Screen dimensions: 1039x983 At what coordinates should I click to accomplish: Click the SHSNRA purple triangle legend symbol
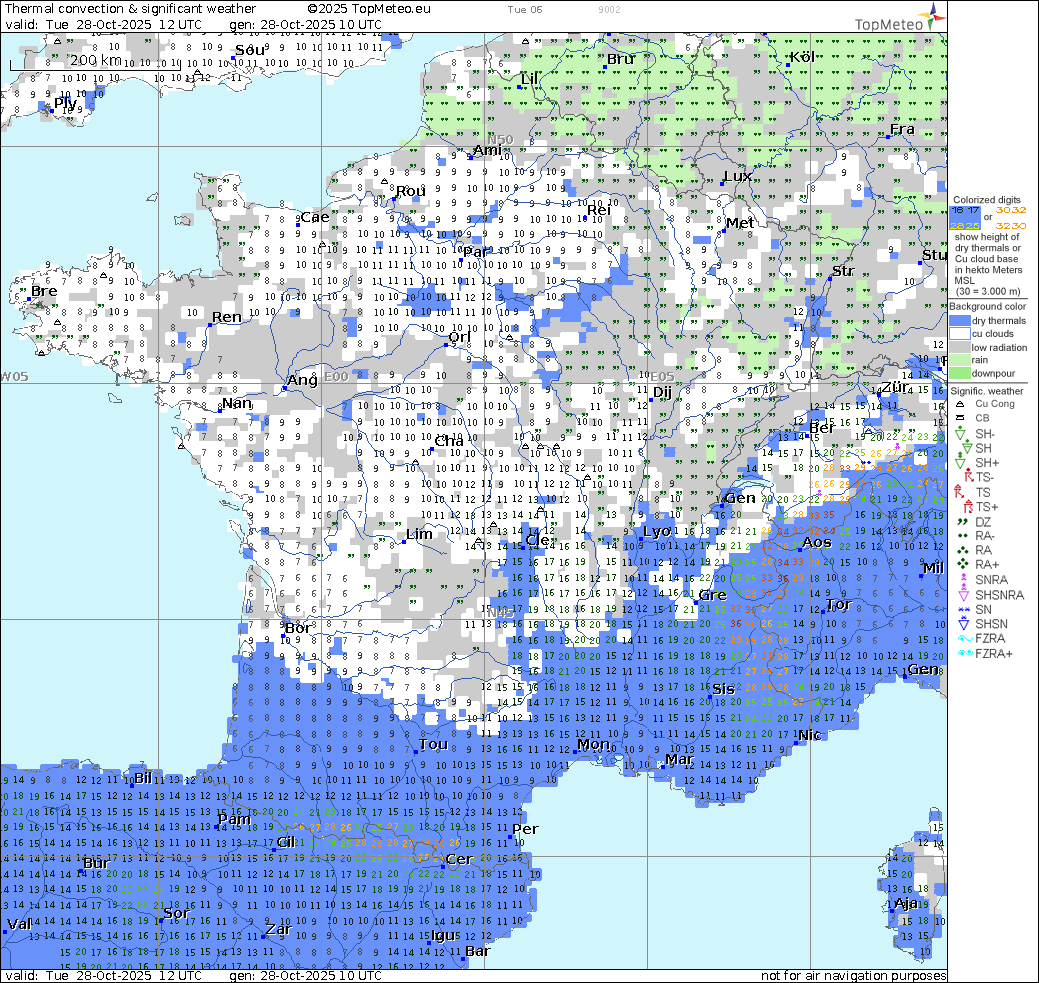point(959,595)
